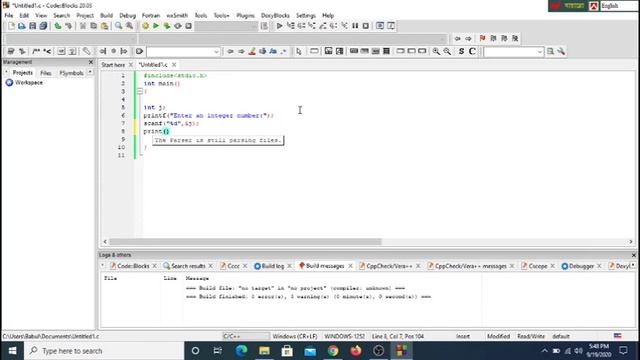Screen dimensions: 640x360
Task: Click the Windows taskbar search box
Action: click(104, 351)
